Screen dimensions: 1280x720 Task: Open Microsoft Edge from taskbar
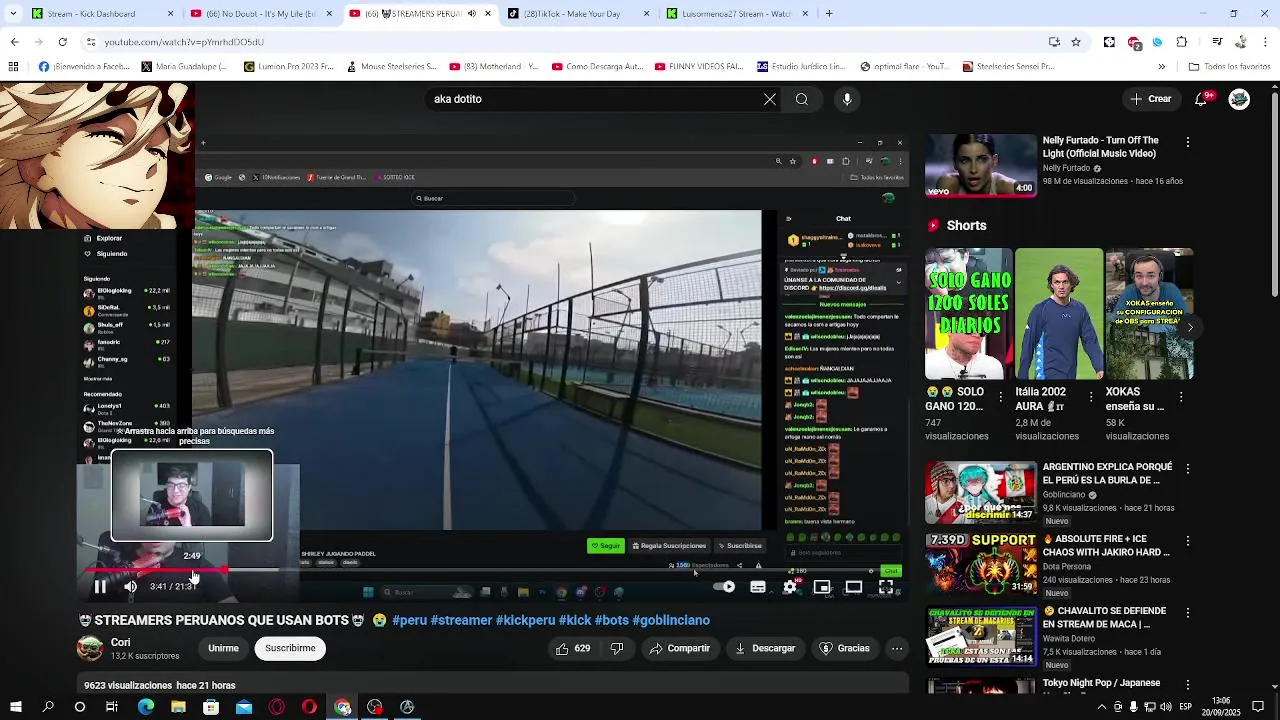tap(146, 707)
